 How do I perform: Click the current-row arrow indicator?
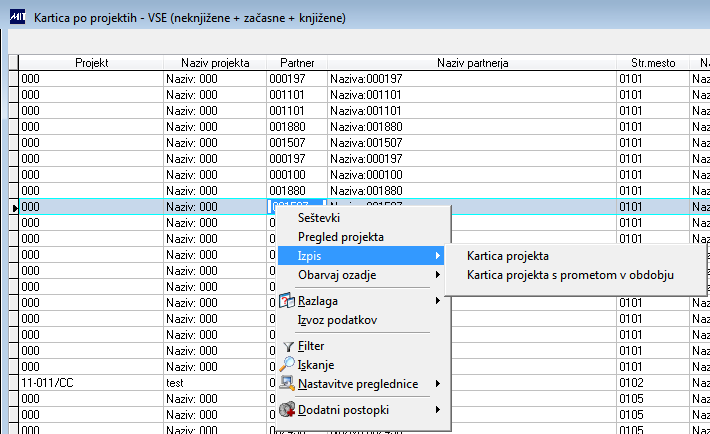coord(14,207)
